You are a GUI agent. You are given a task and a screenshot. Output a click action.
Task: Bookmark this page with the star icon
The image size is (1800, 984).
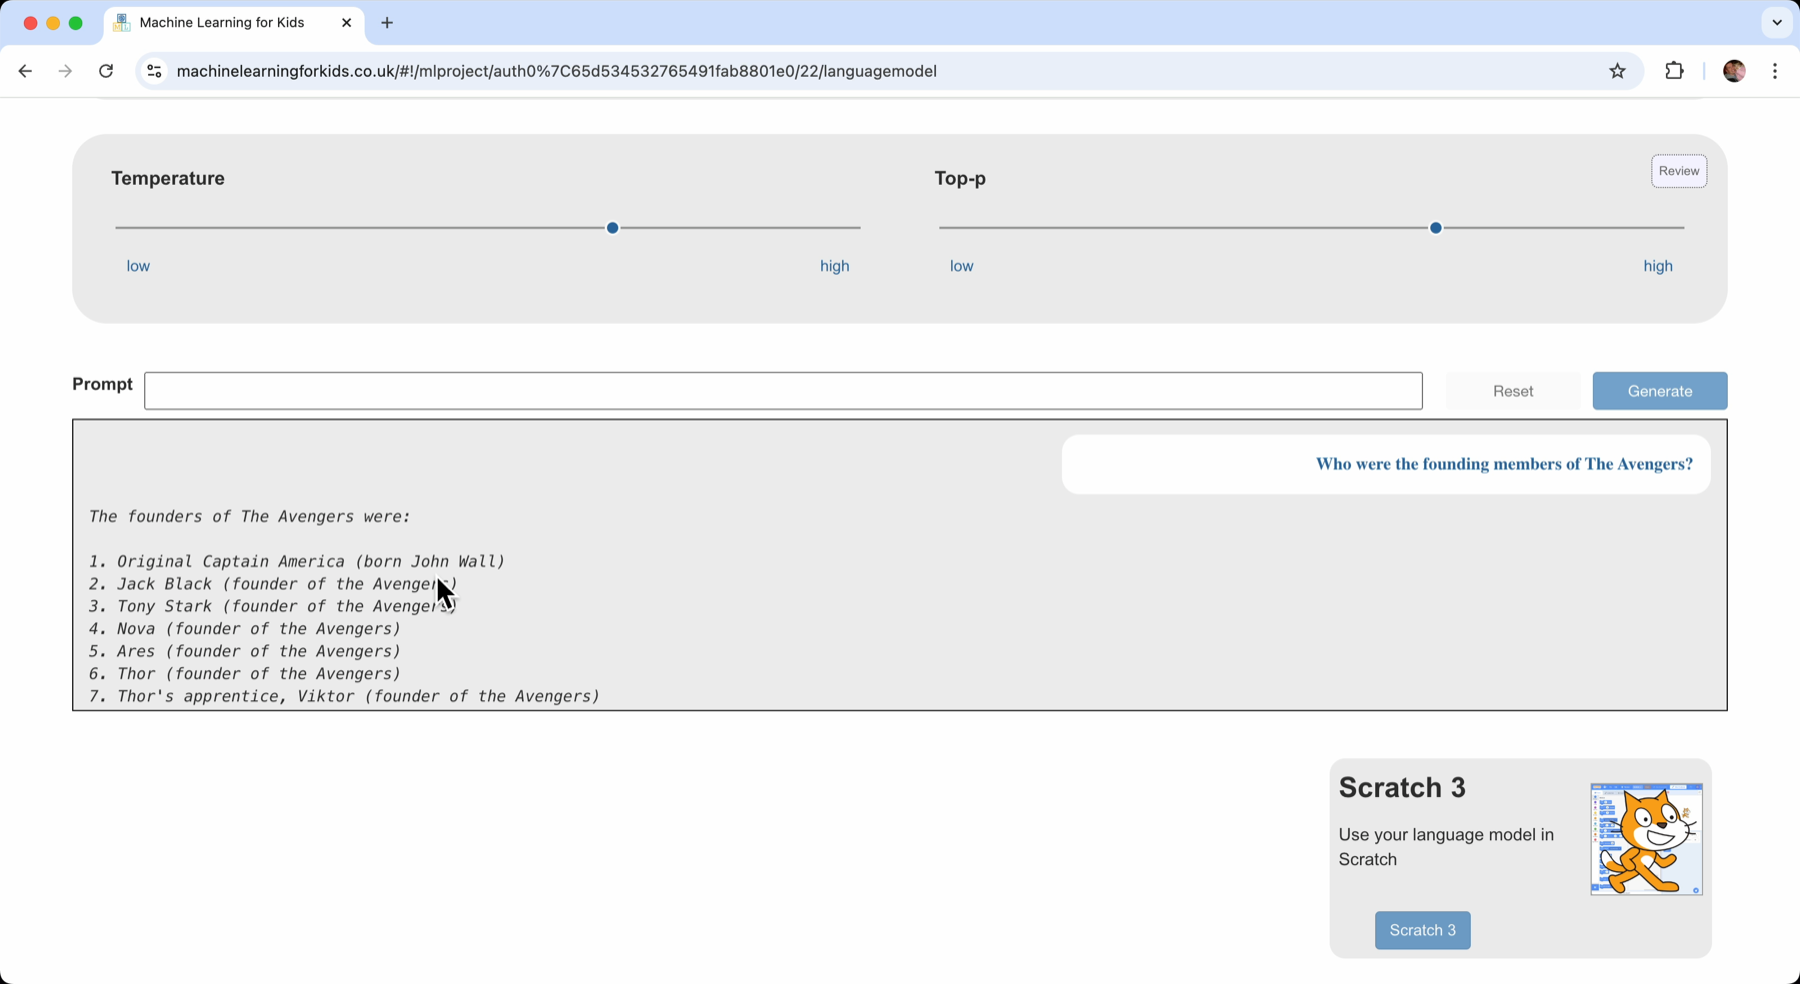pos(1617,71)
